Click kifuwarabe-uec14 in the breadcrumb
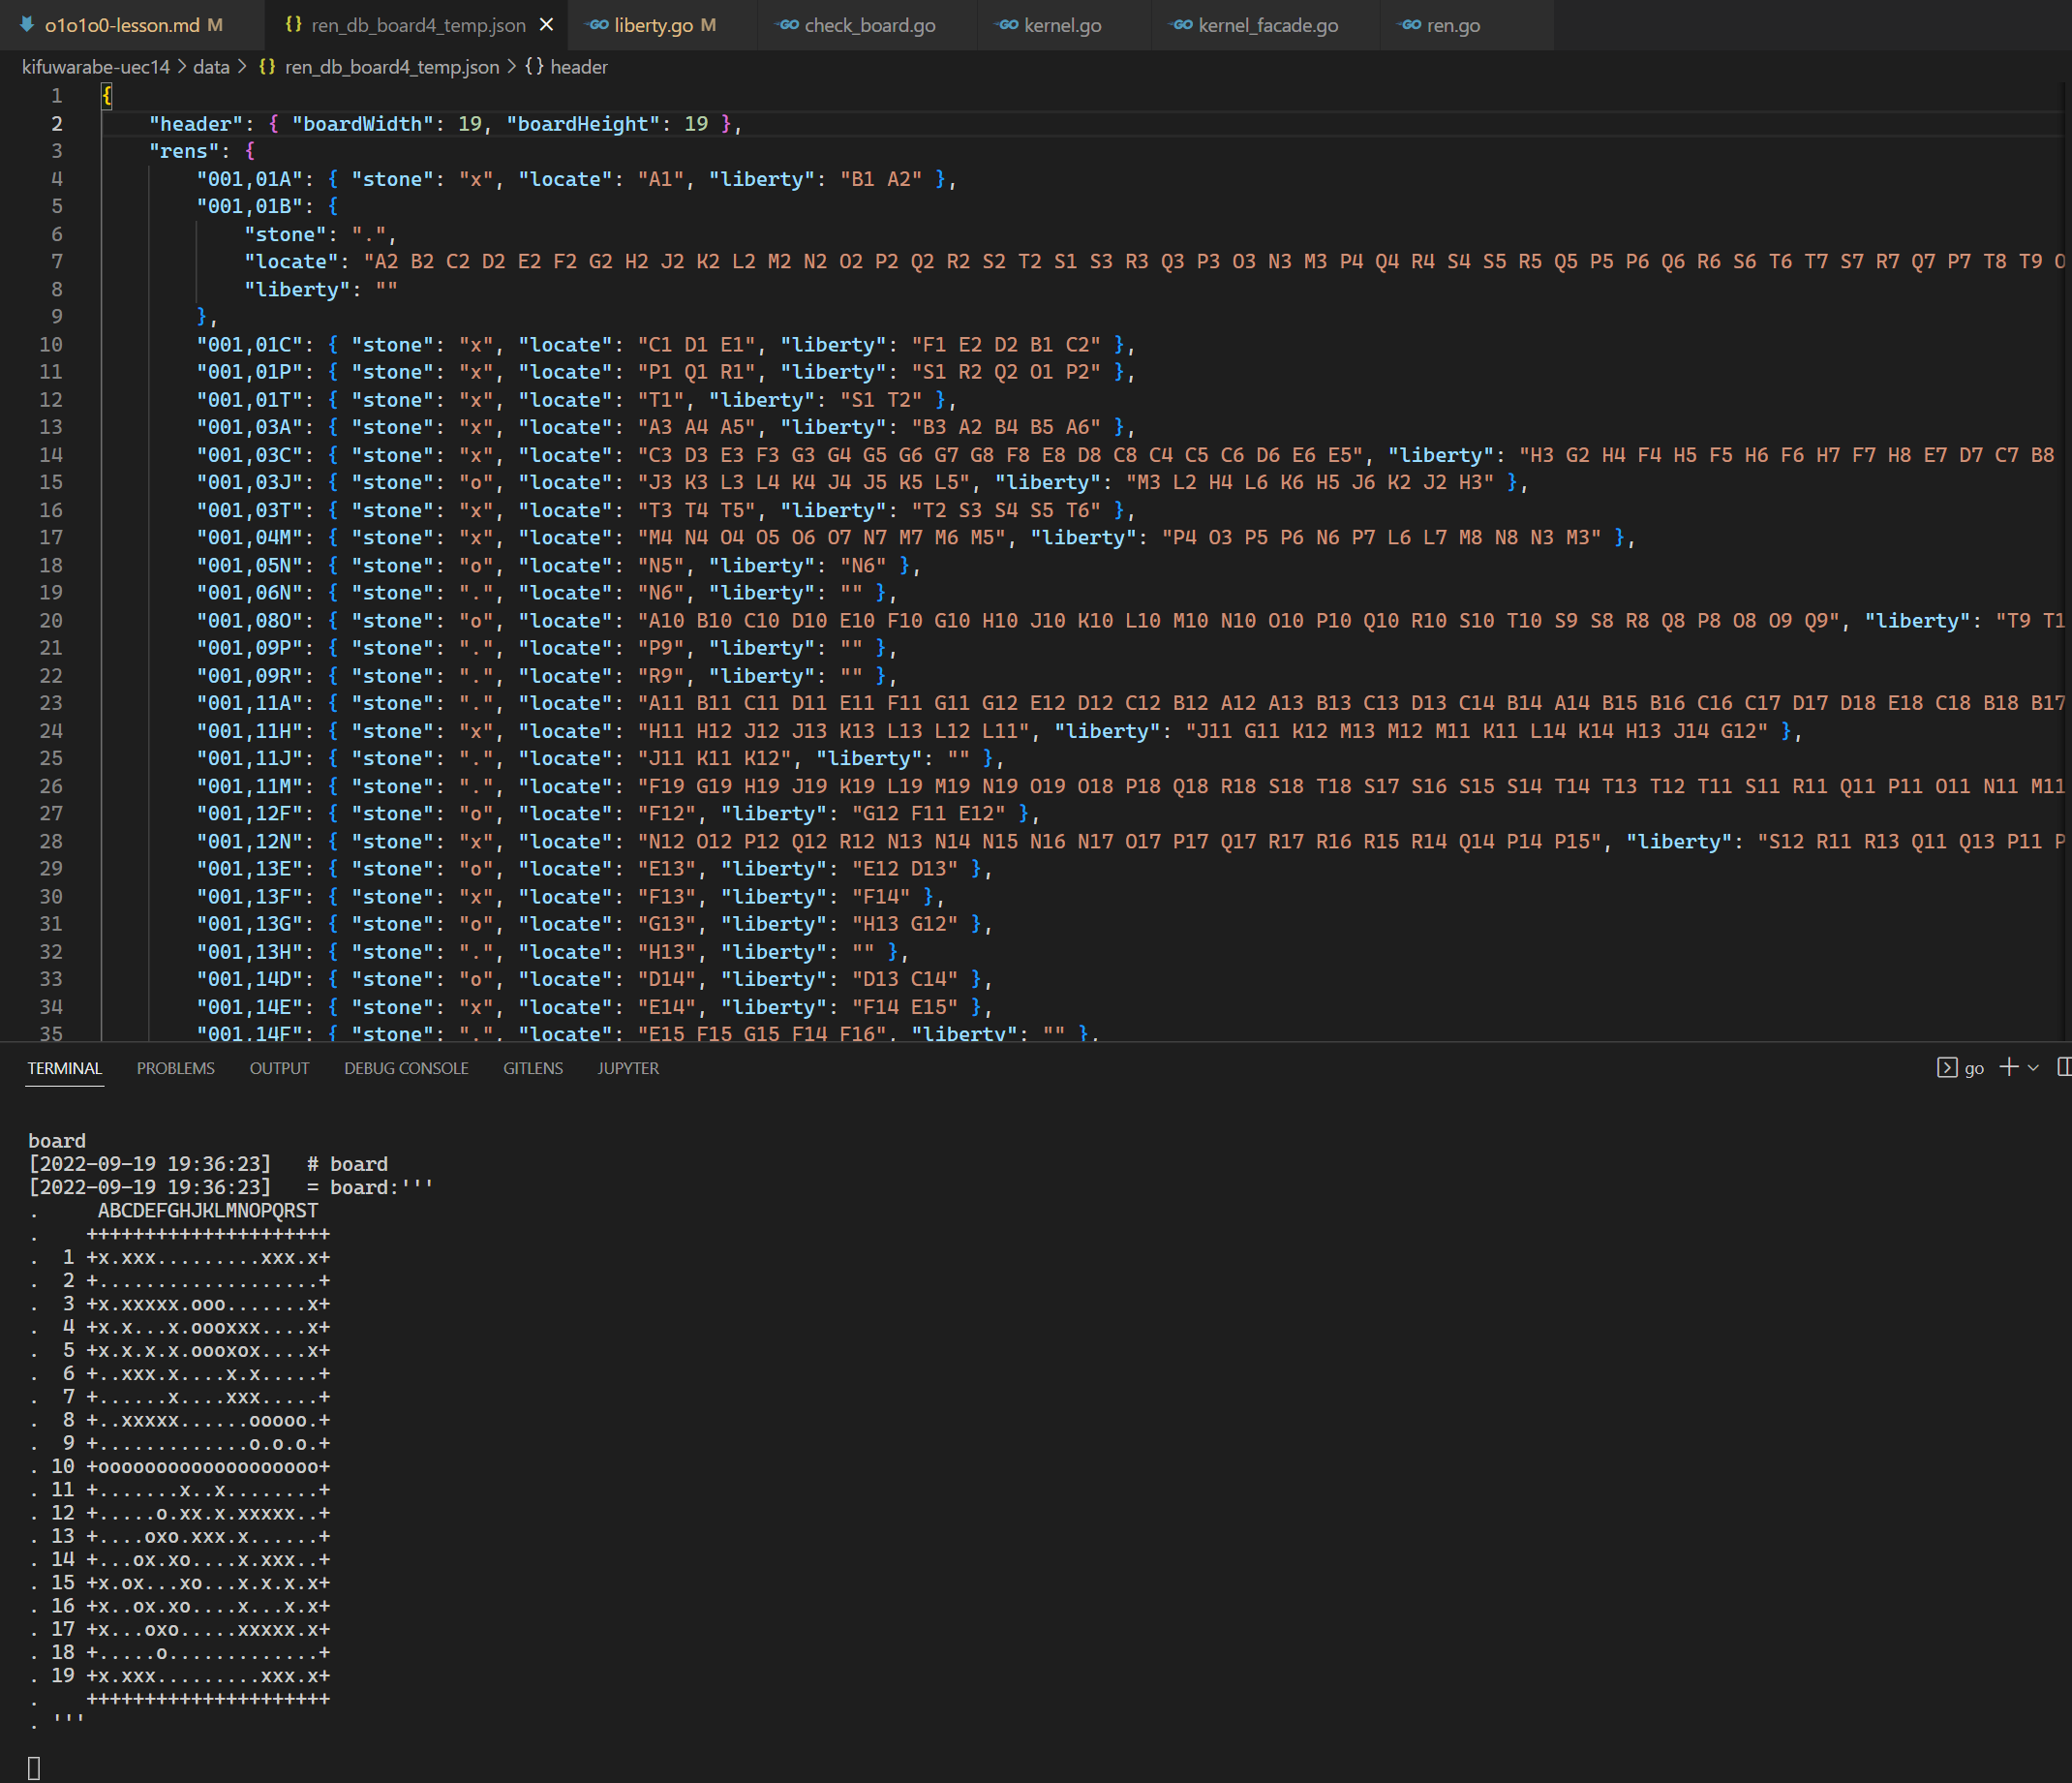This screenshot has height=1783, width=2072. coord(95,67)
